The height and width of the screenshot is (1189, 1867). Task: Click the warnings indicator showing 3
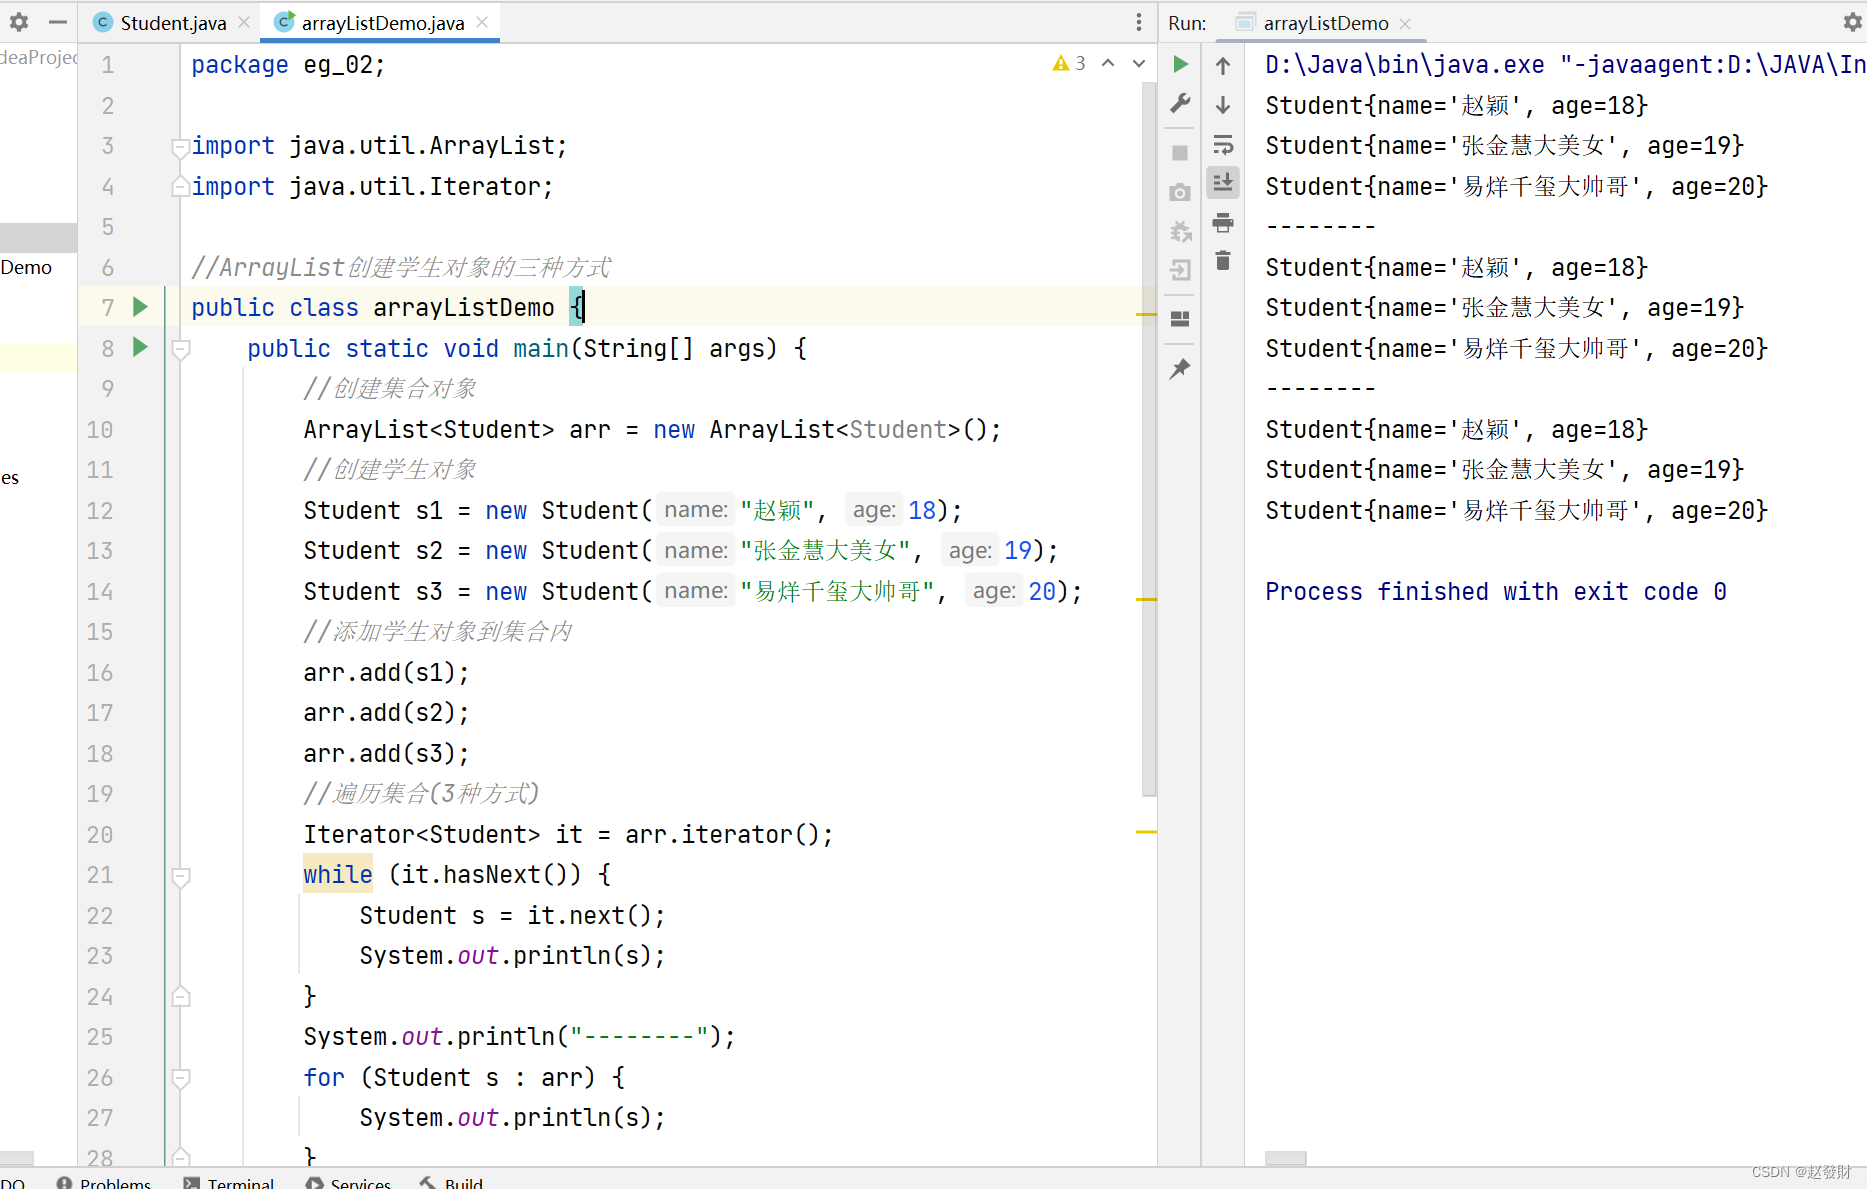tap(1069, 63)
